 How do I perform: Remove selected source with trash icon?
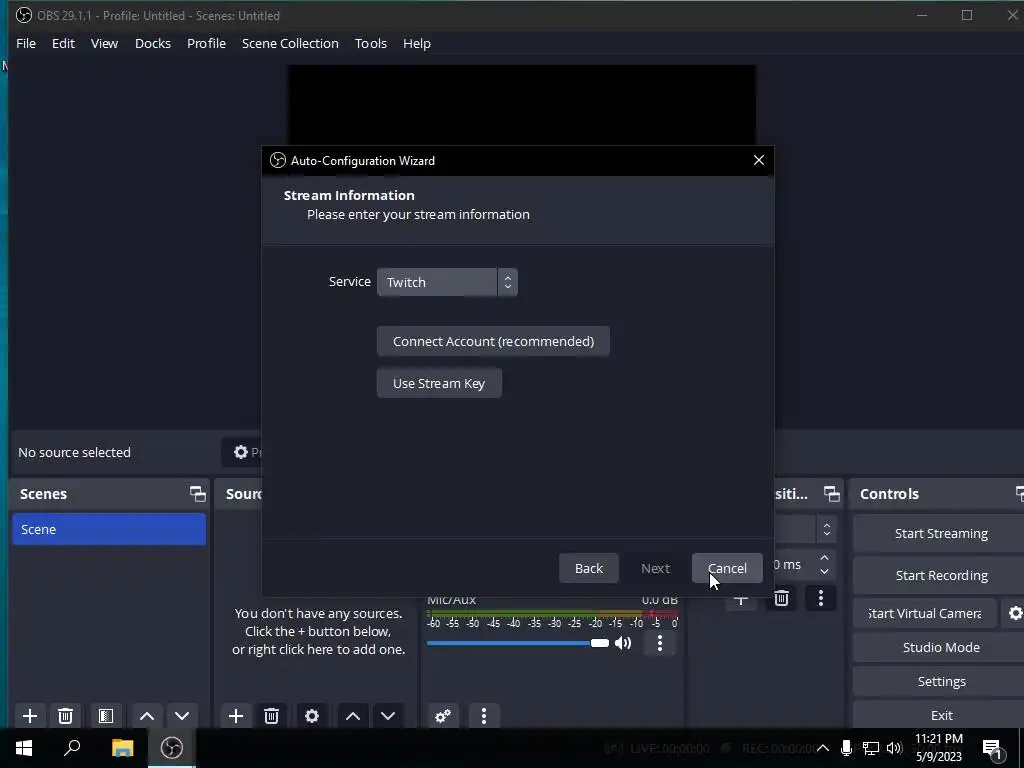pos(272,716)
